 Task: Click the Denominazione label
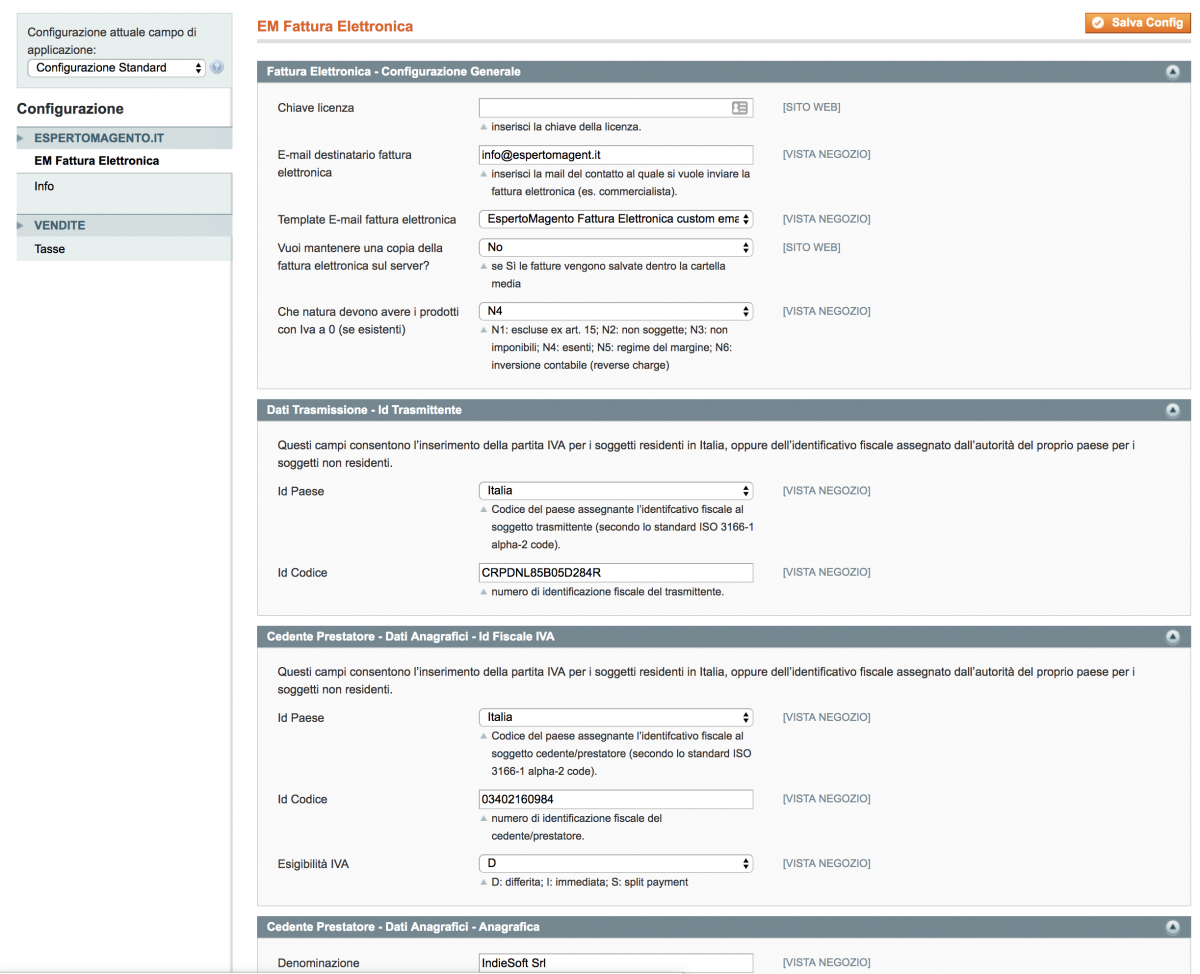[x=318, y=963]
